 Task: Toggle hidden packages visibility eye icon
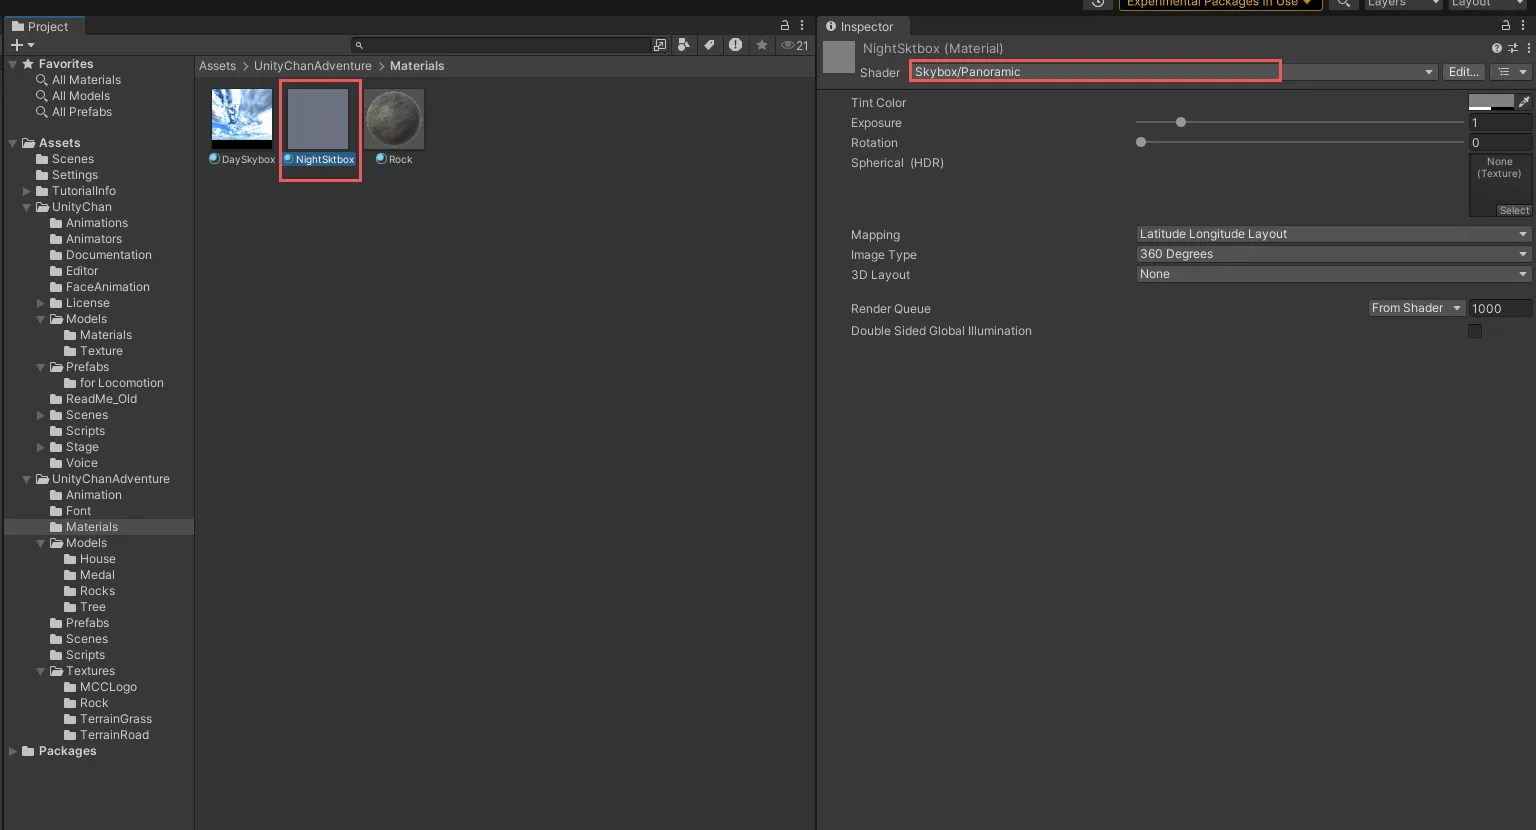794,45
